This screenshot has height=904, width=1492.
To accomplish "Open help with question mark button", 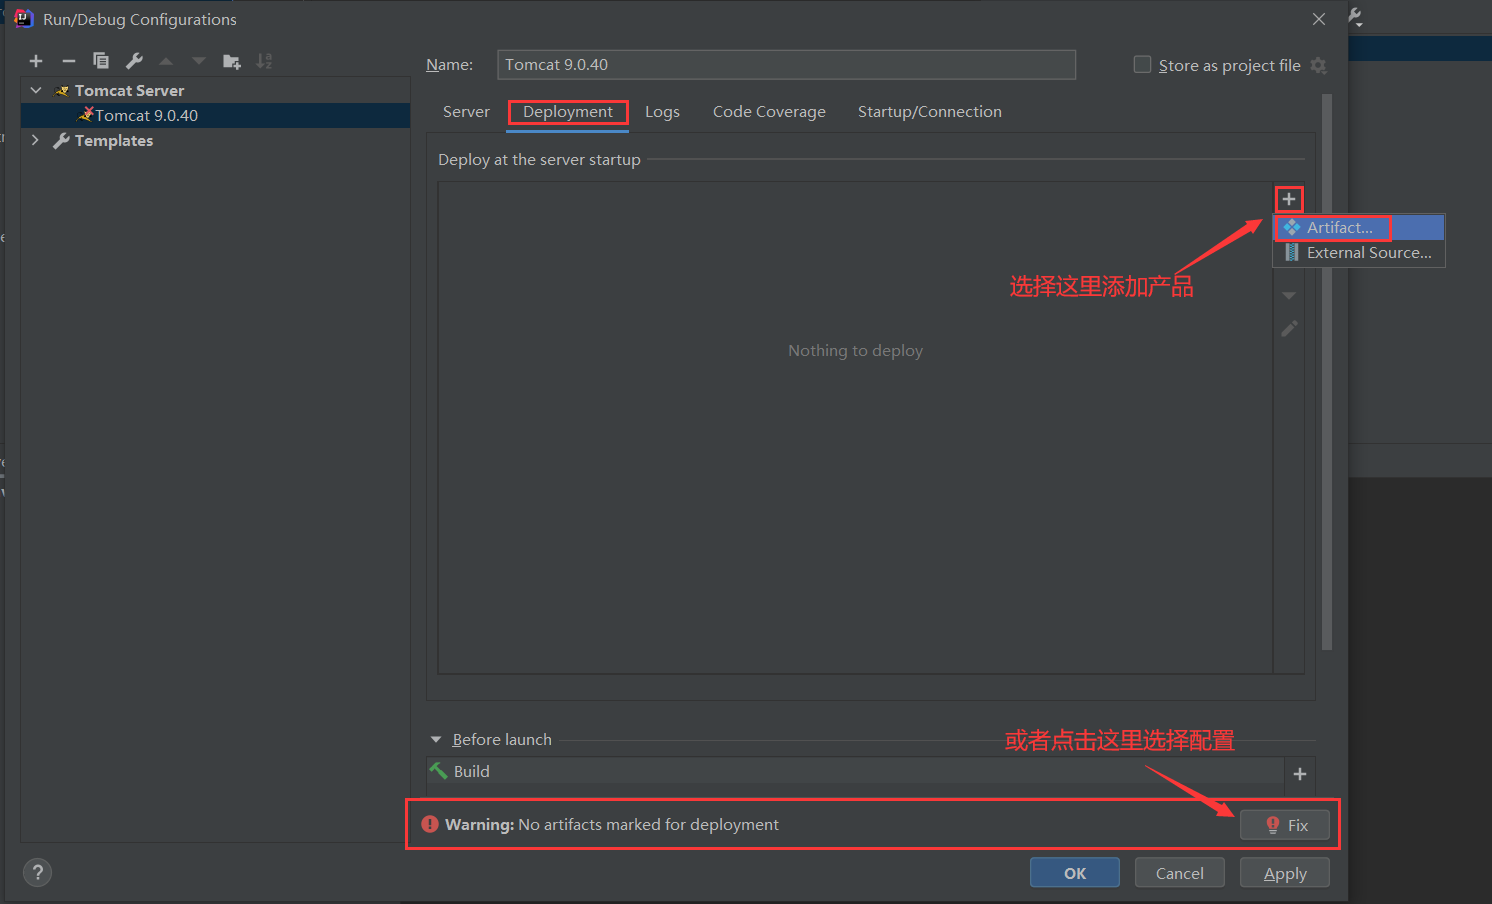I will [38, 872].
